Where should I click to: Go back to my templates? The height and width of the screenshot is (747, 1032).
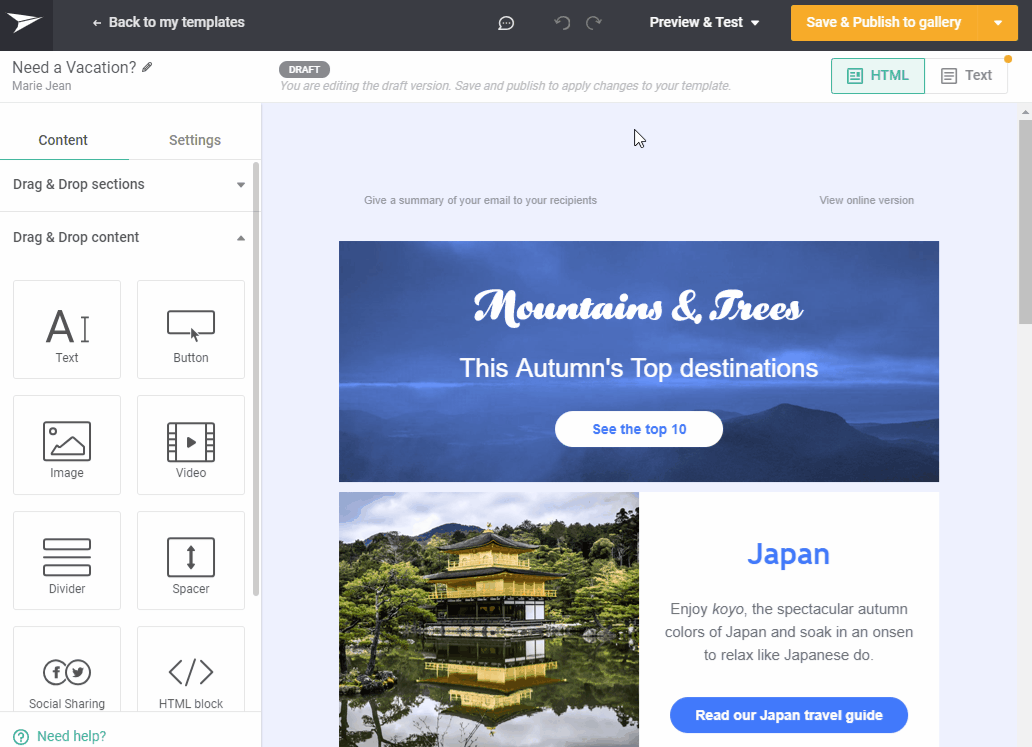pos(168,23)
